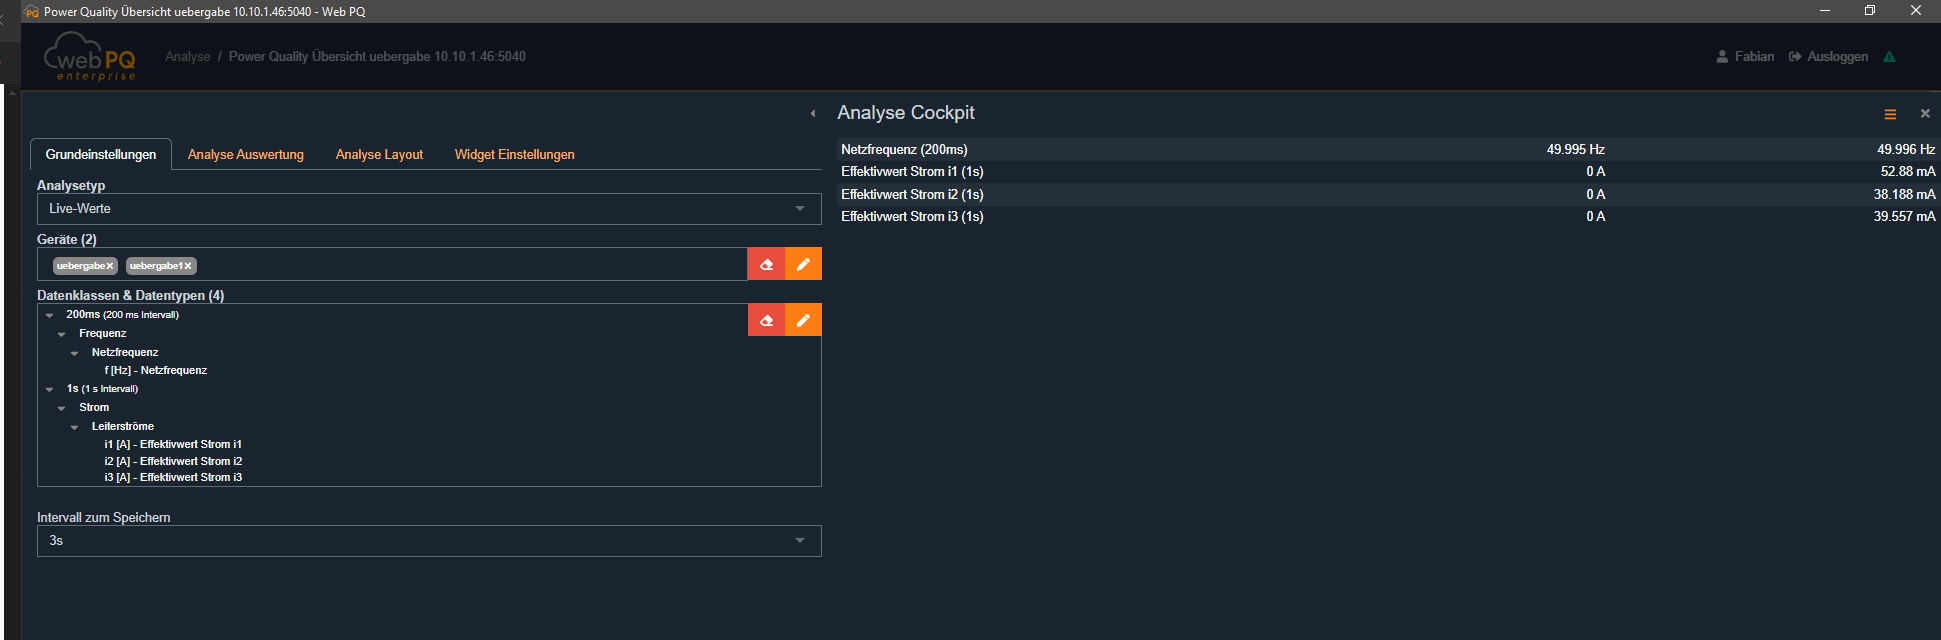Open the Analyse Layout tab
Image resolution: width=1941 pixels, height=640 pixels.
pos(379,155)
